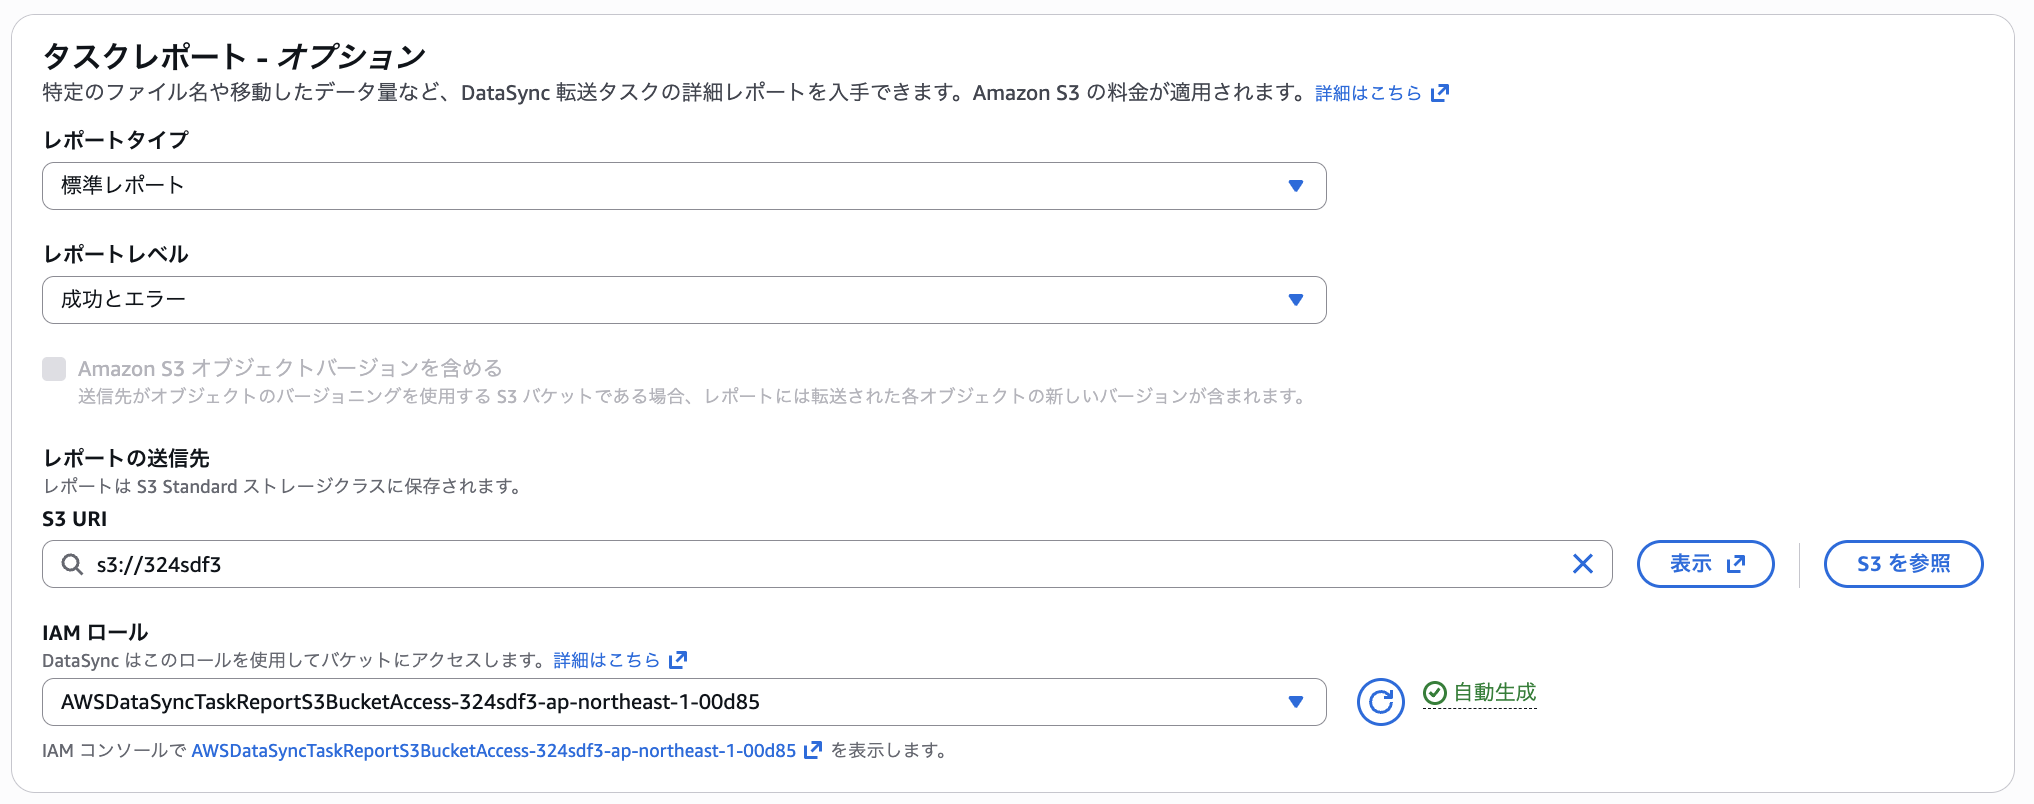This screenshot has height=804, width=2034.
Task: Click the S3 を参照 button
Action: click(1904, 564)
